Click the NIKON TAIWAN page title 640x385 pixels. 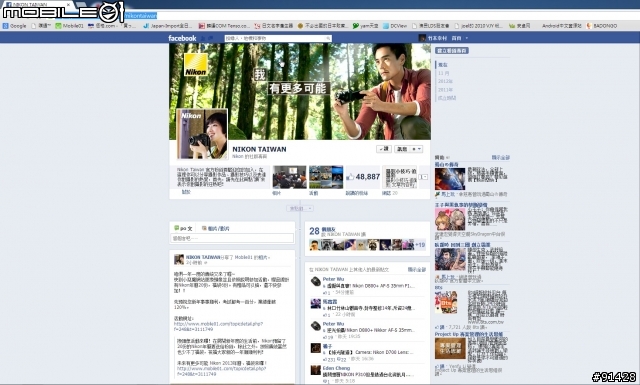[x=259, y=149]
